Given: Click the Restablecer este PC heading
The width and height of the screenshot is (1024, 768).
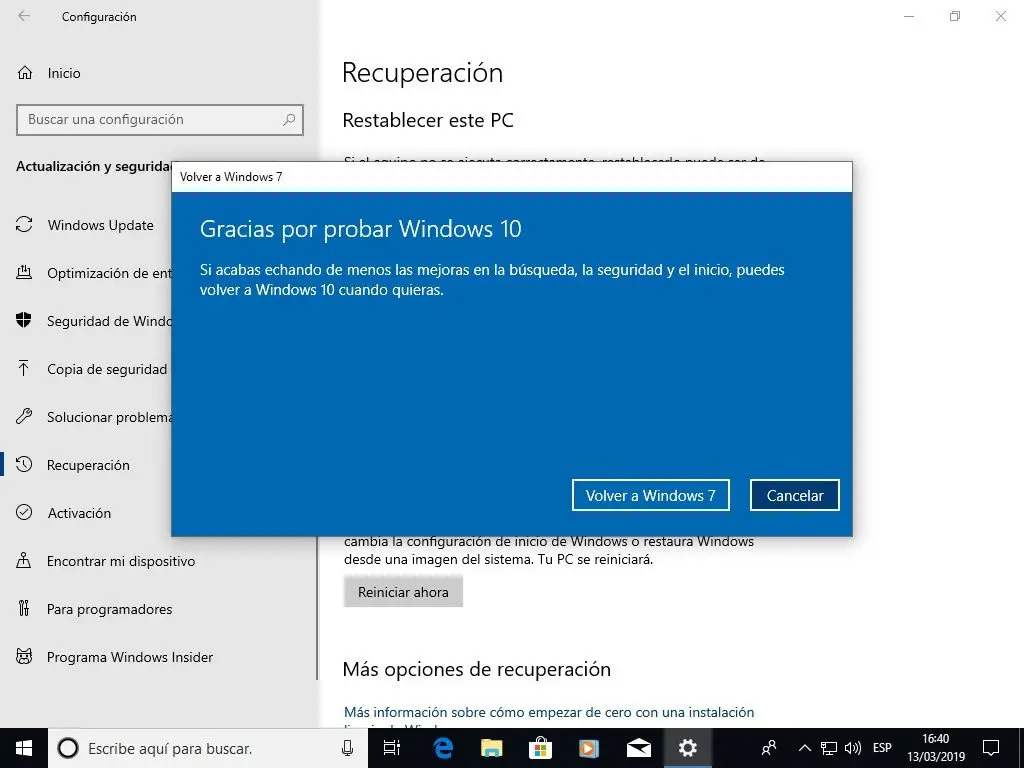Looking at the screenshot, I should pos(428,120).
